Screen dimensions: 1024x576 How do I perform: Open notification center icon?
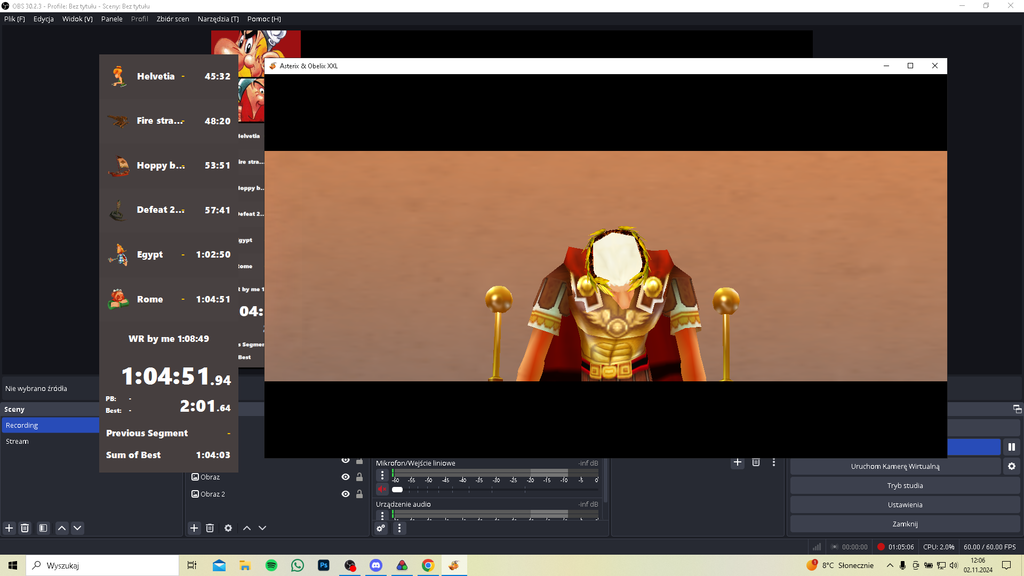point(1006,566)
